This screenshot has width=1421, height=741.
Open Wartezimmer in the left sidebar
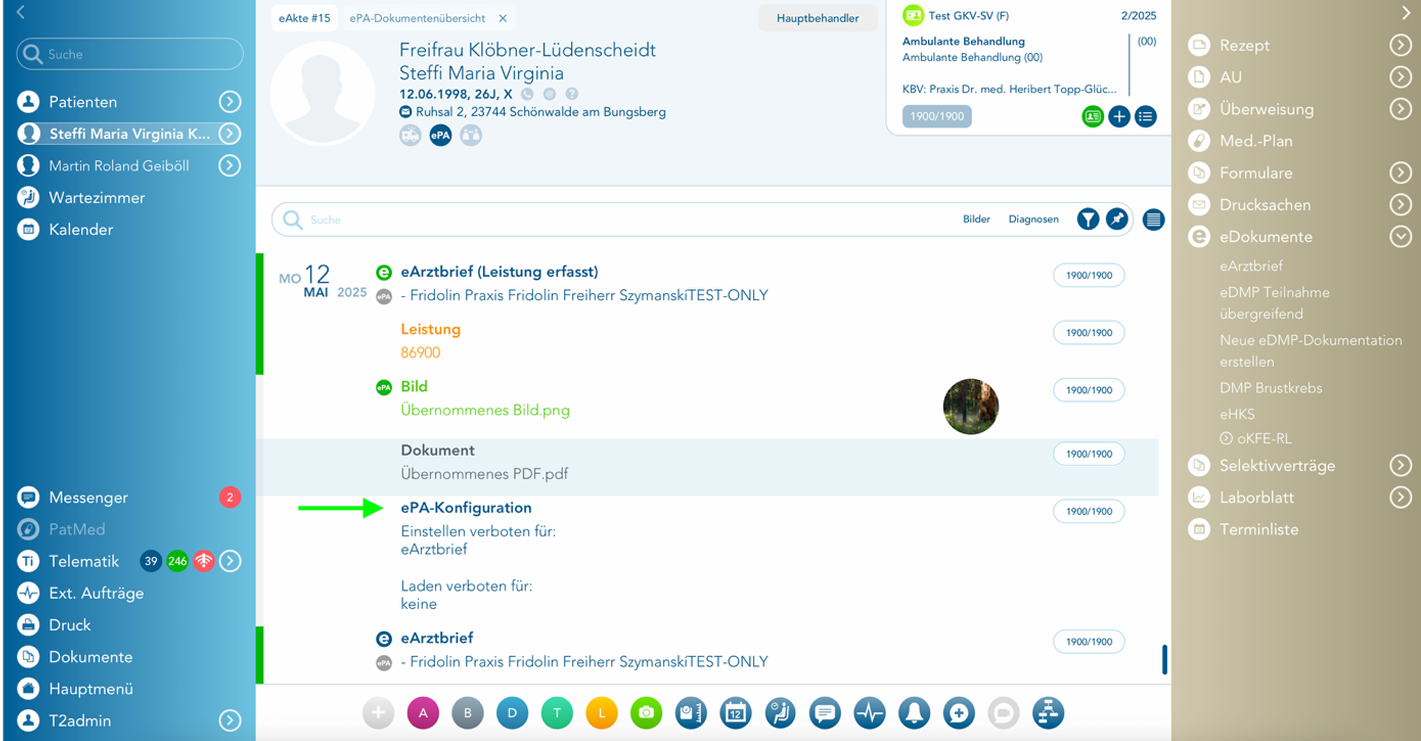point(96,198)
